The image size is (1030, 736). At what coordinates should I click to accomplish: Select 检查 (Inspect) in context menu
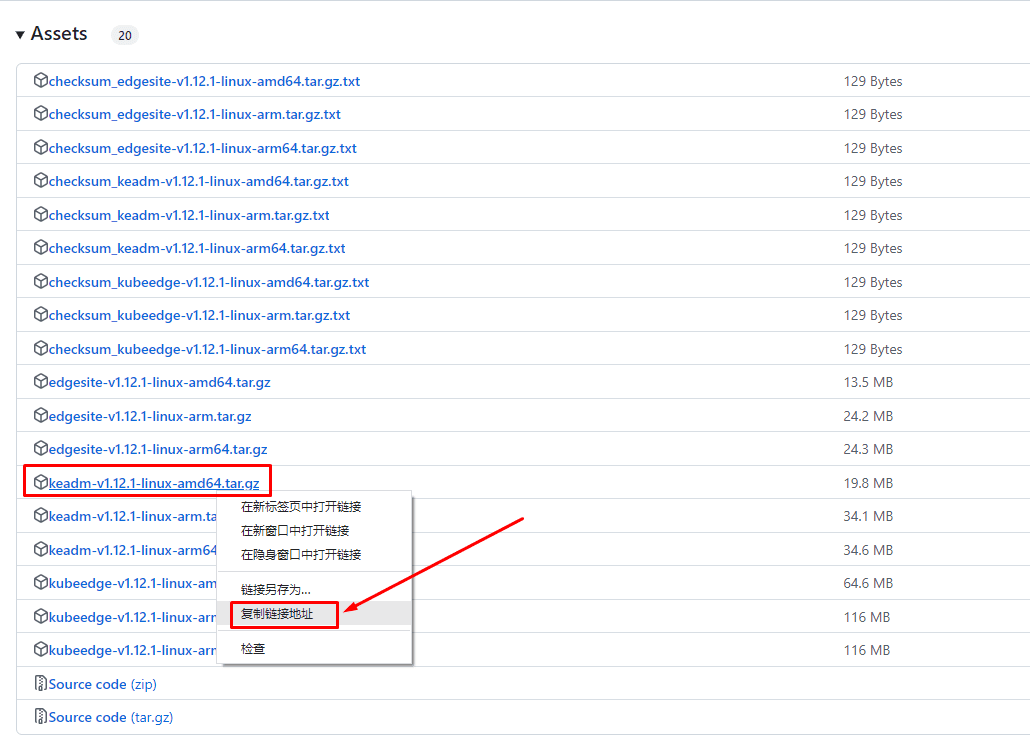(253, 649)
